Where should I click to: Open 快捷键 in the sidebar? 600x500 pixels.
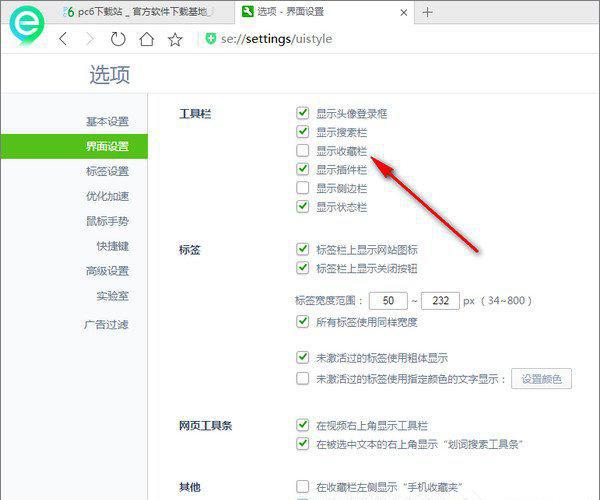[112, 246]
